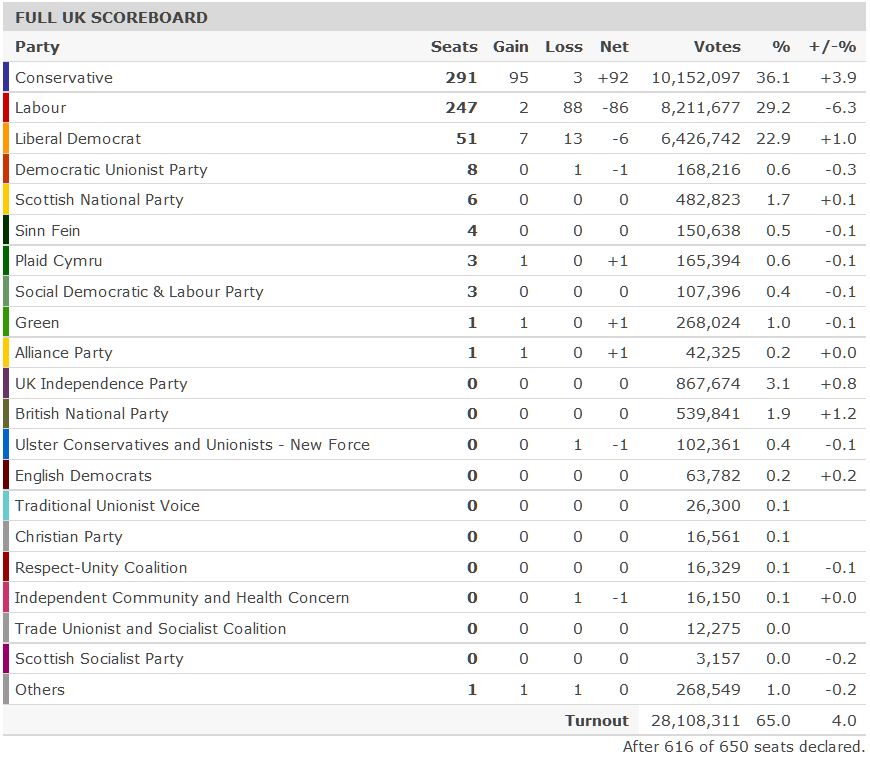Click Conservative votes 10,152,097

[696, 78]
